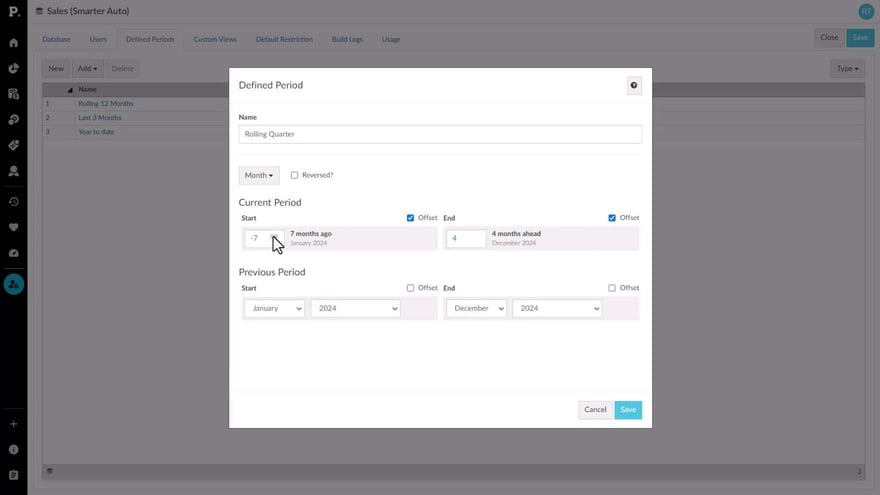Screen dimensions: 880x495
Task: Open the Build Logs tab
Action: [x=347, y=39]
